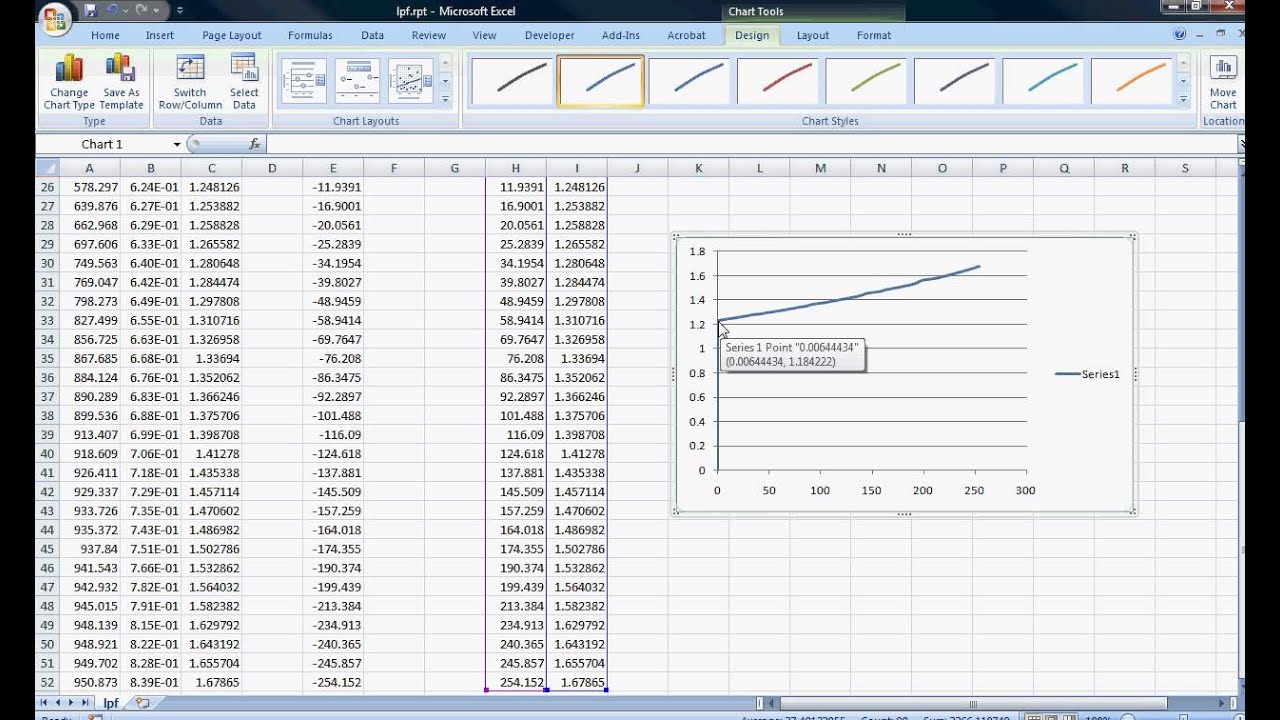Select the lpf sheet tab
This screenshot has height=720, width=1280.
[x=111, y=703]
